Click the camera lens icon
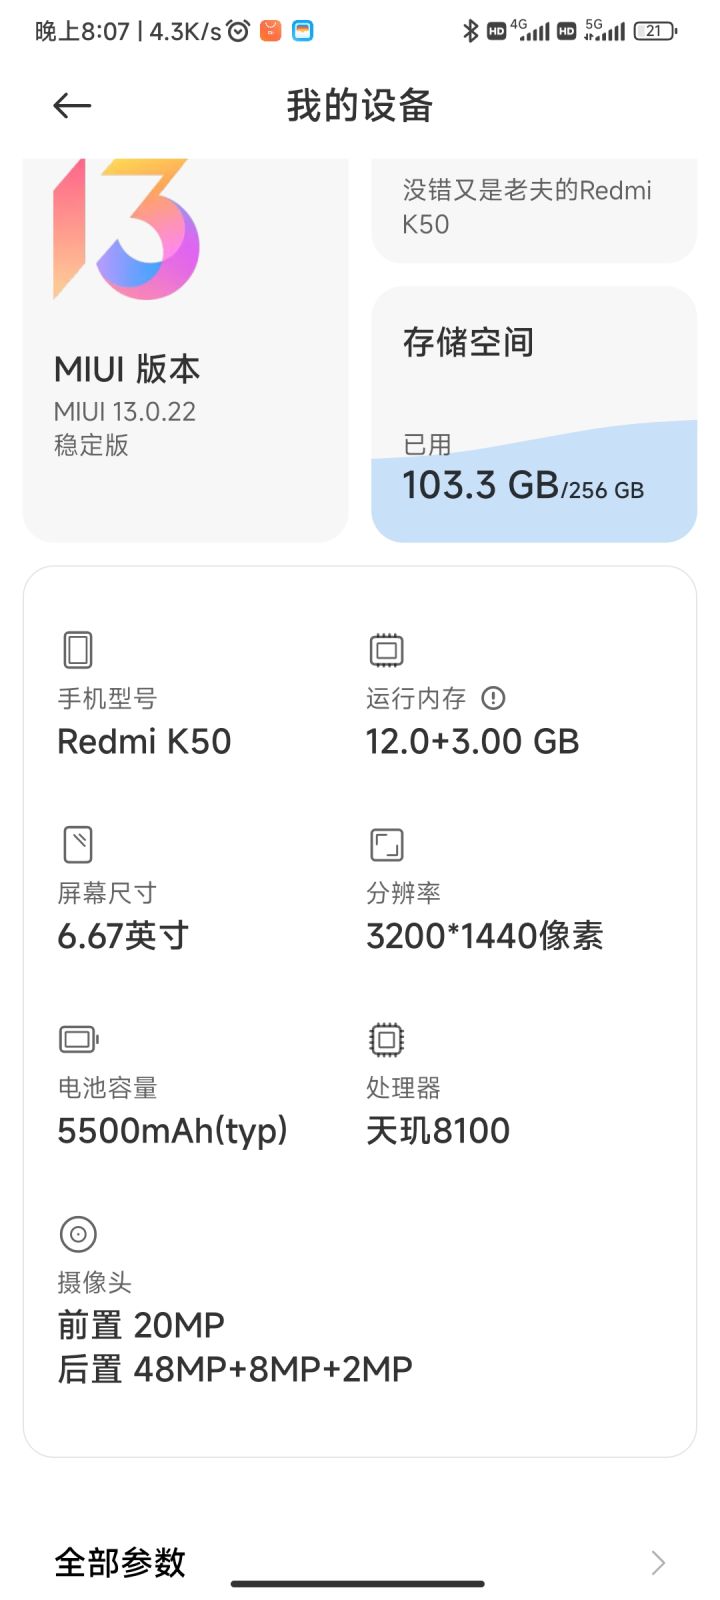720x1600 pixels. (x=78, y=1234)
